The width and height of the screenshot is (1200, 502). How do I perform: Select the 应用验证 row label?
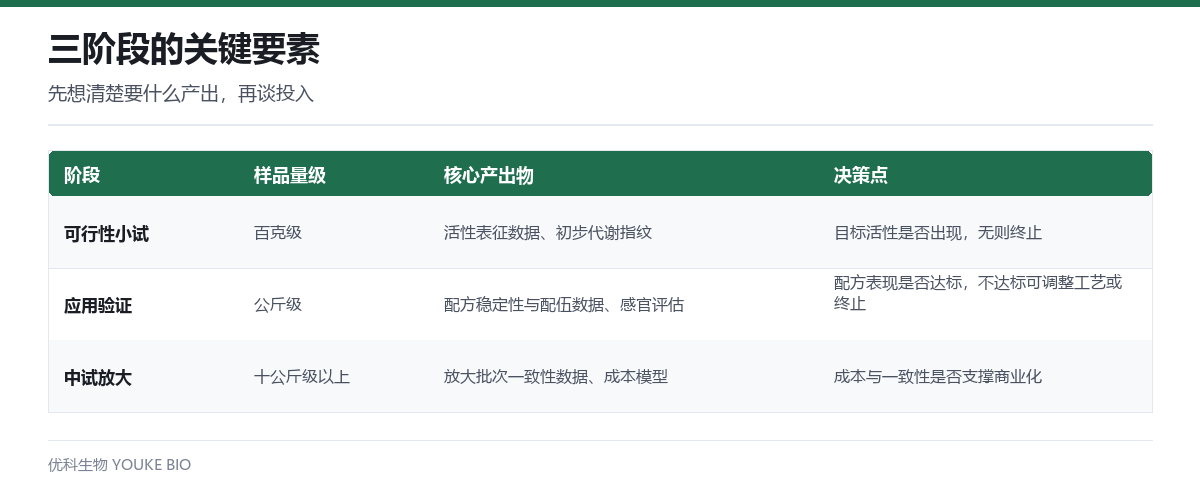tap(98, 305)
